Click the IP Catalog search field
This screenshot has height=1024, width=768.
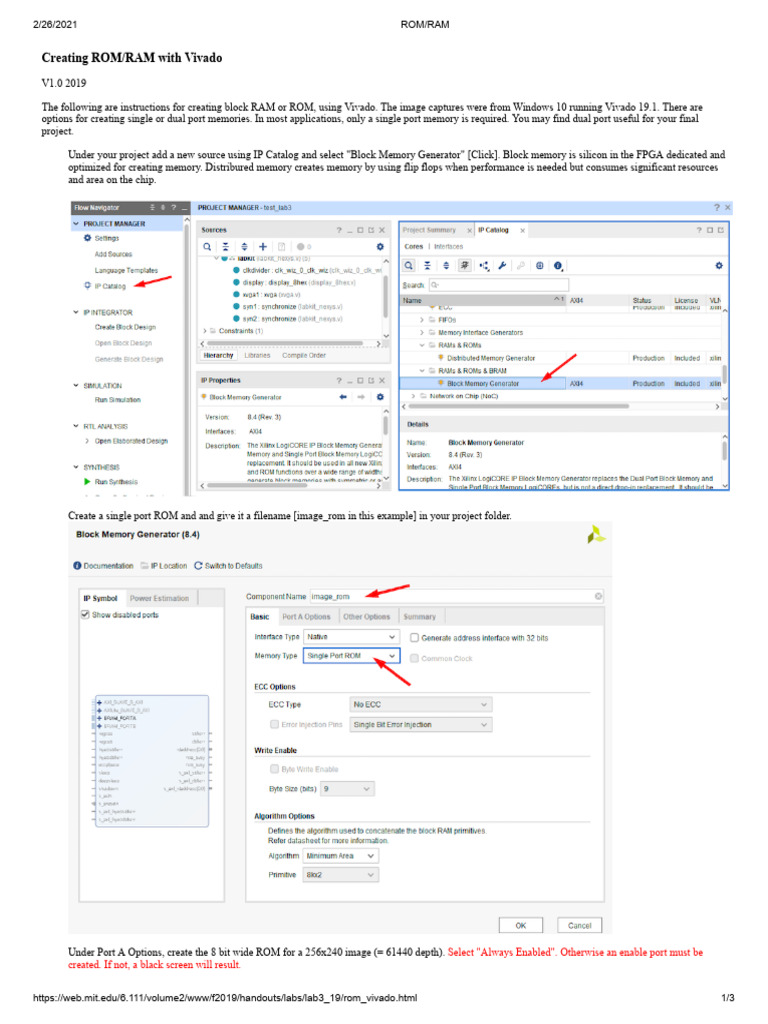(499, 285)
